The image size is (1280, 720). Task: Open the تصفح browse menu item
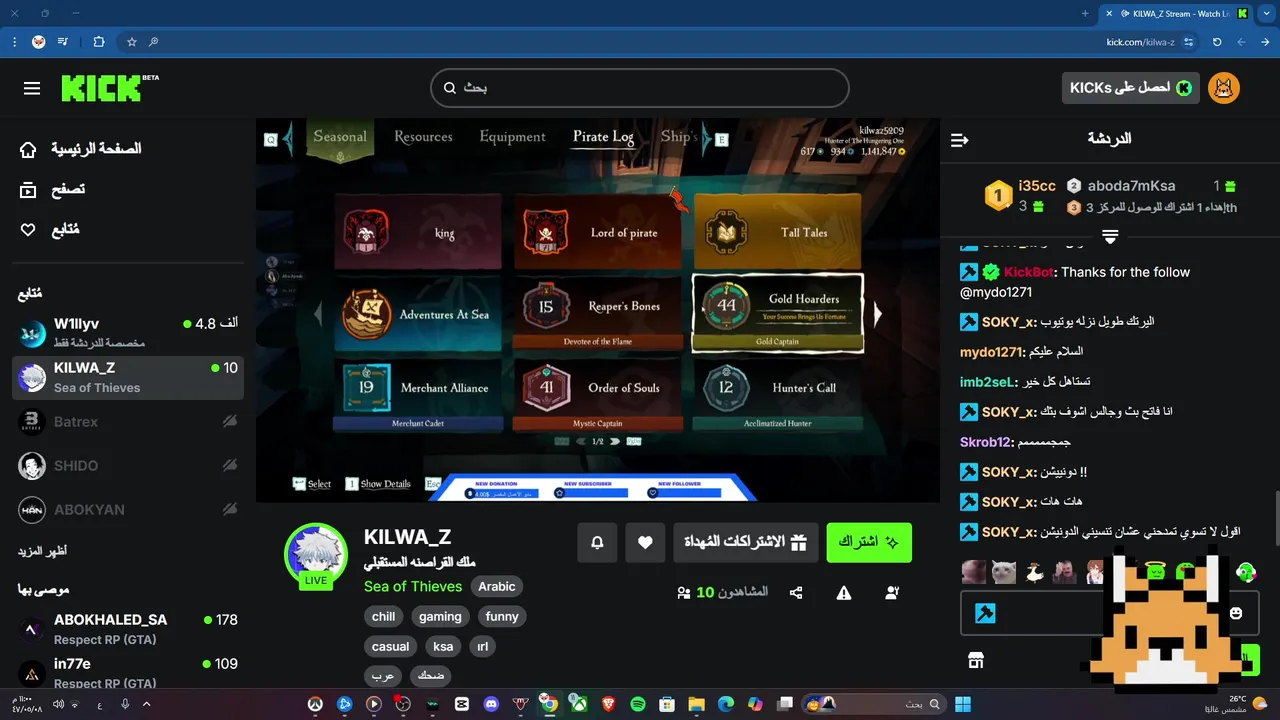tap(68, 189)
